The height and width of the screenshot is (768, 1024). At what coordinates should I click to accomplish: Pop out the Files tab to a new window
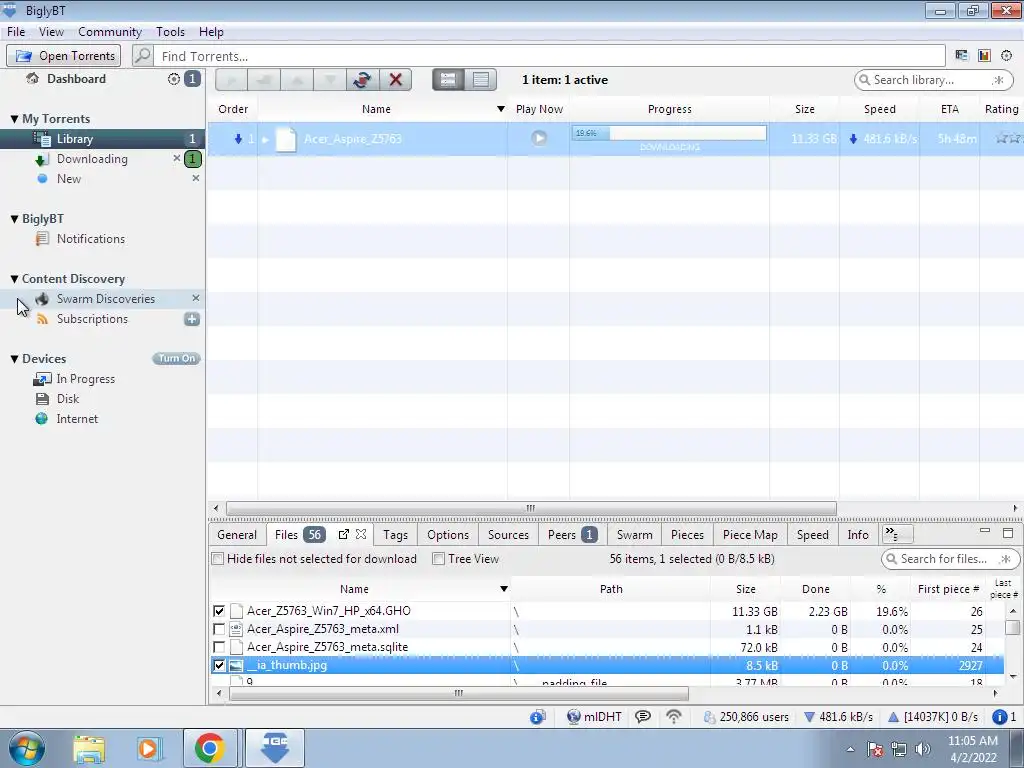344,534
